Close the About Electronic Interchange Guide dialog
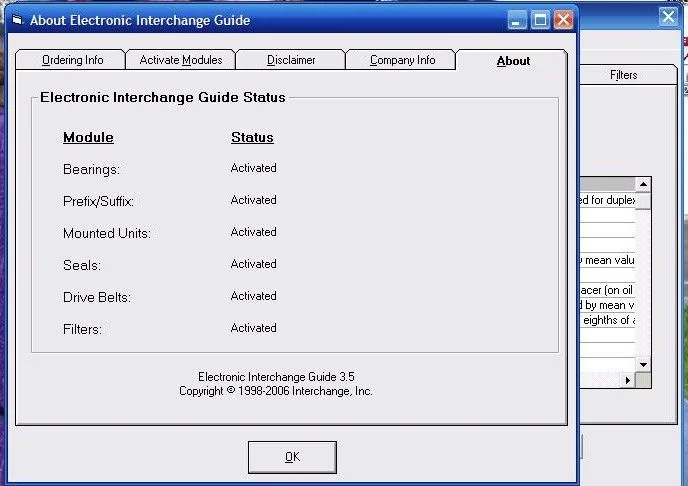 point(563,20)
